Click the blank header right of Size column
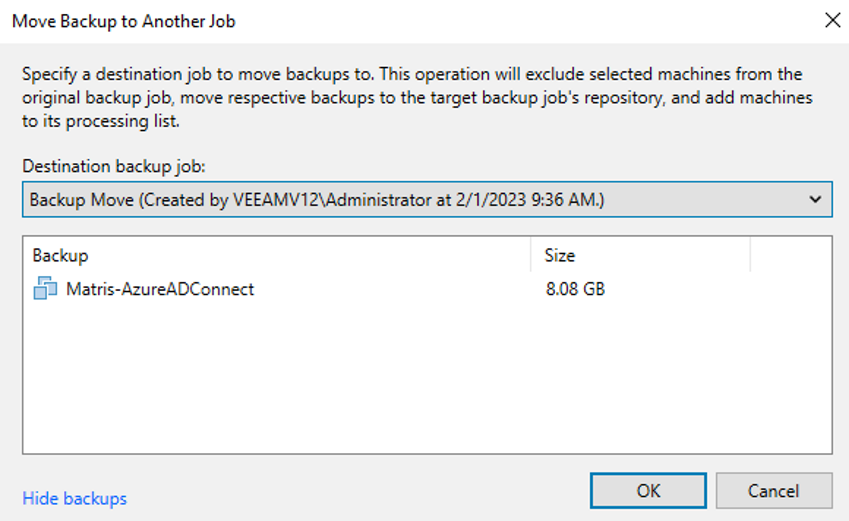849x521 pixels. click(790, 256)
